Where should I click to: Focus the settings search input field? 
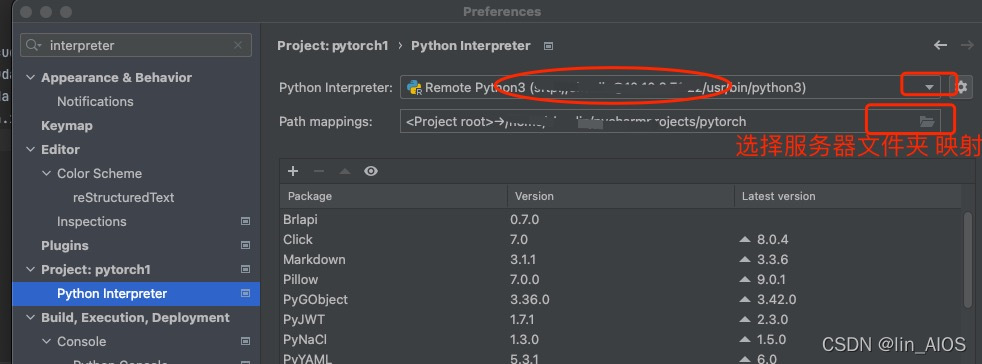point(136,45)
